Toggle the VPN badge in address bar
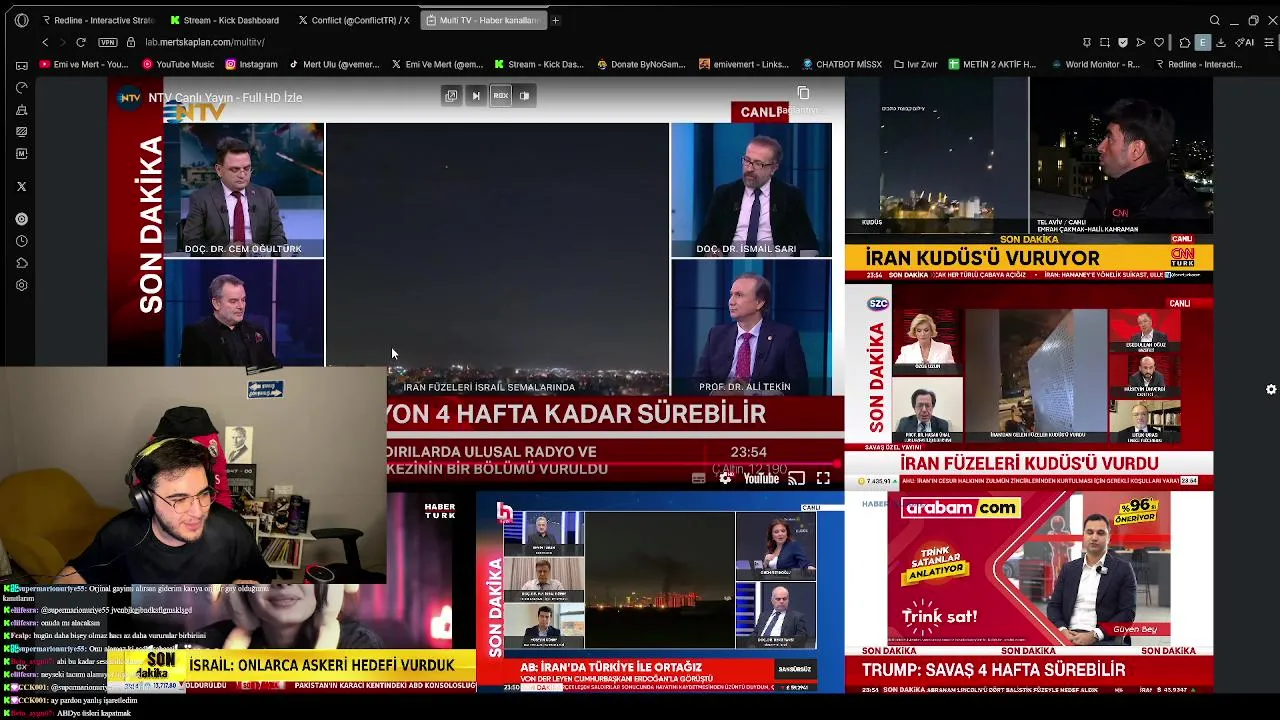The image size is (1280, 720). (x=108, y=42)
